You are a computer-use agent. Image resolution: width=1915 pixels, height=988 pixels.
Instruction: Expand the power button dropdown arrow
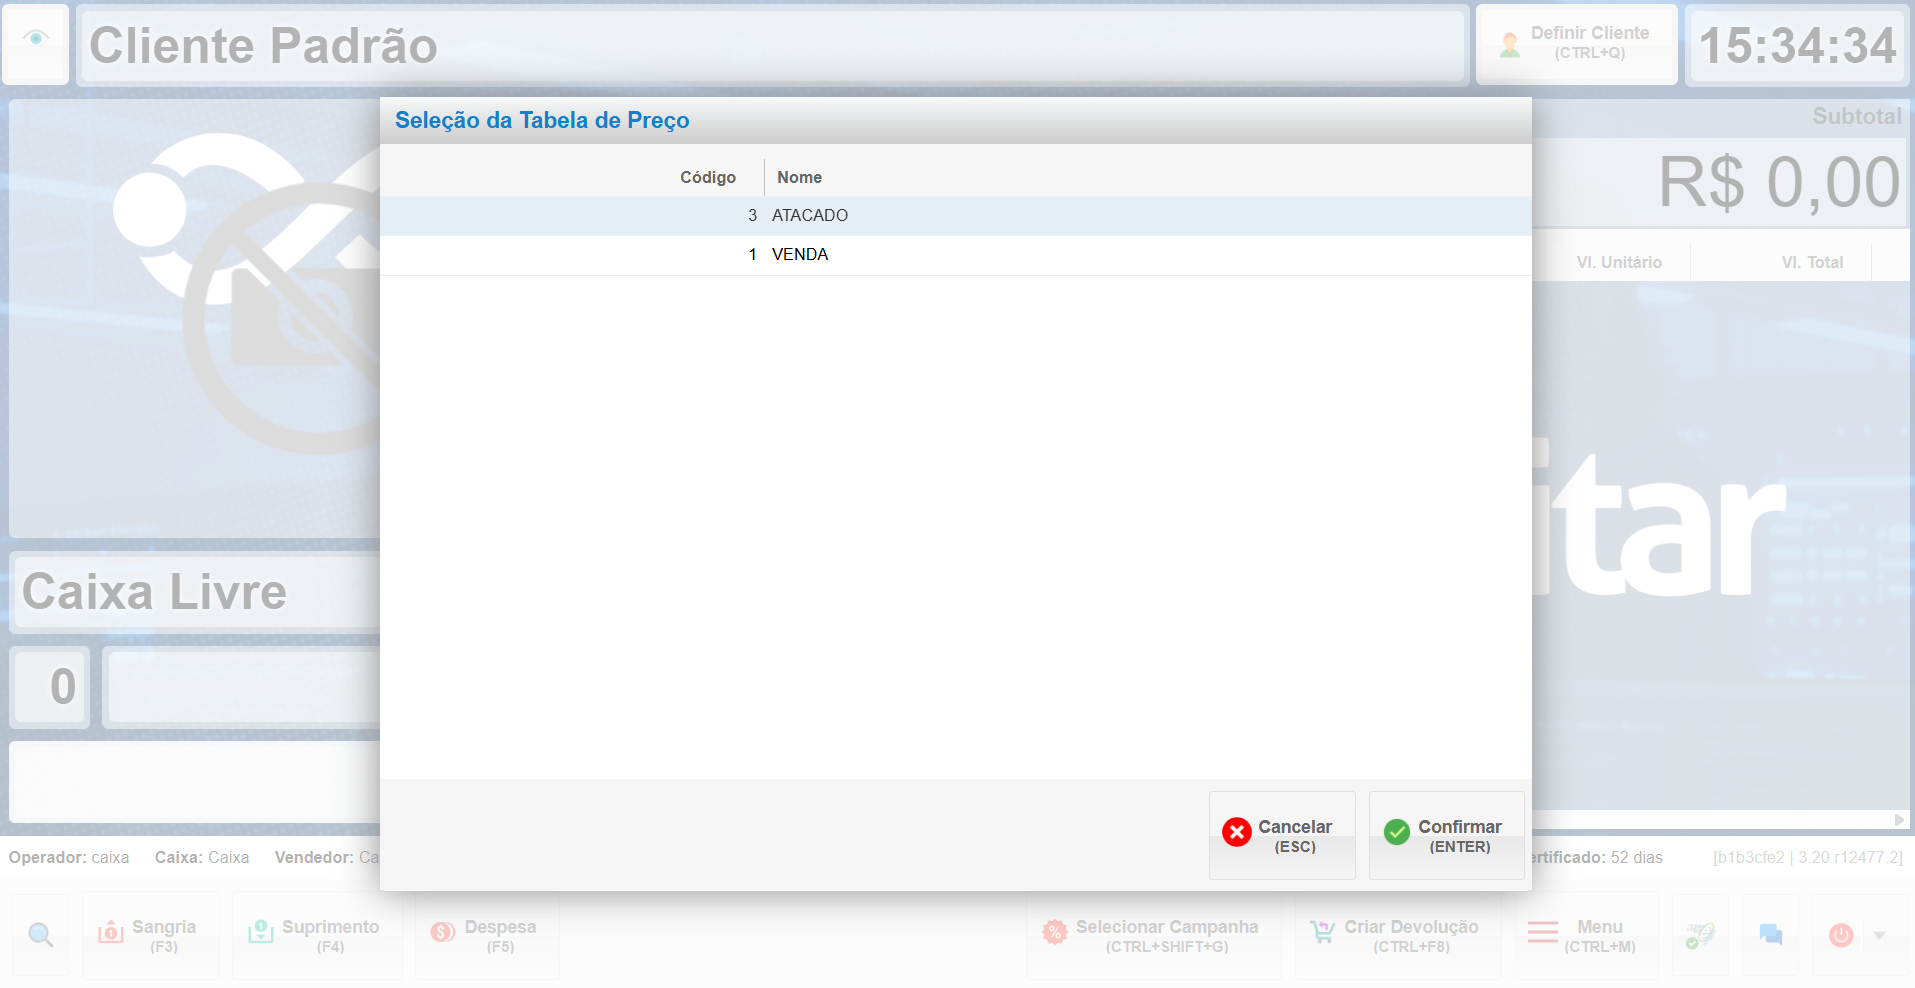(x=1880, y=935)
